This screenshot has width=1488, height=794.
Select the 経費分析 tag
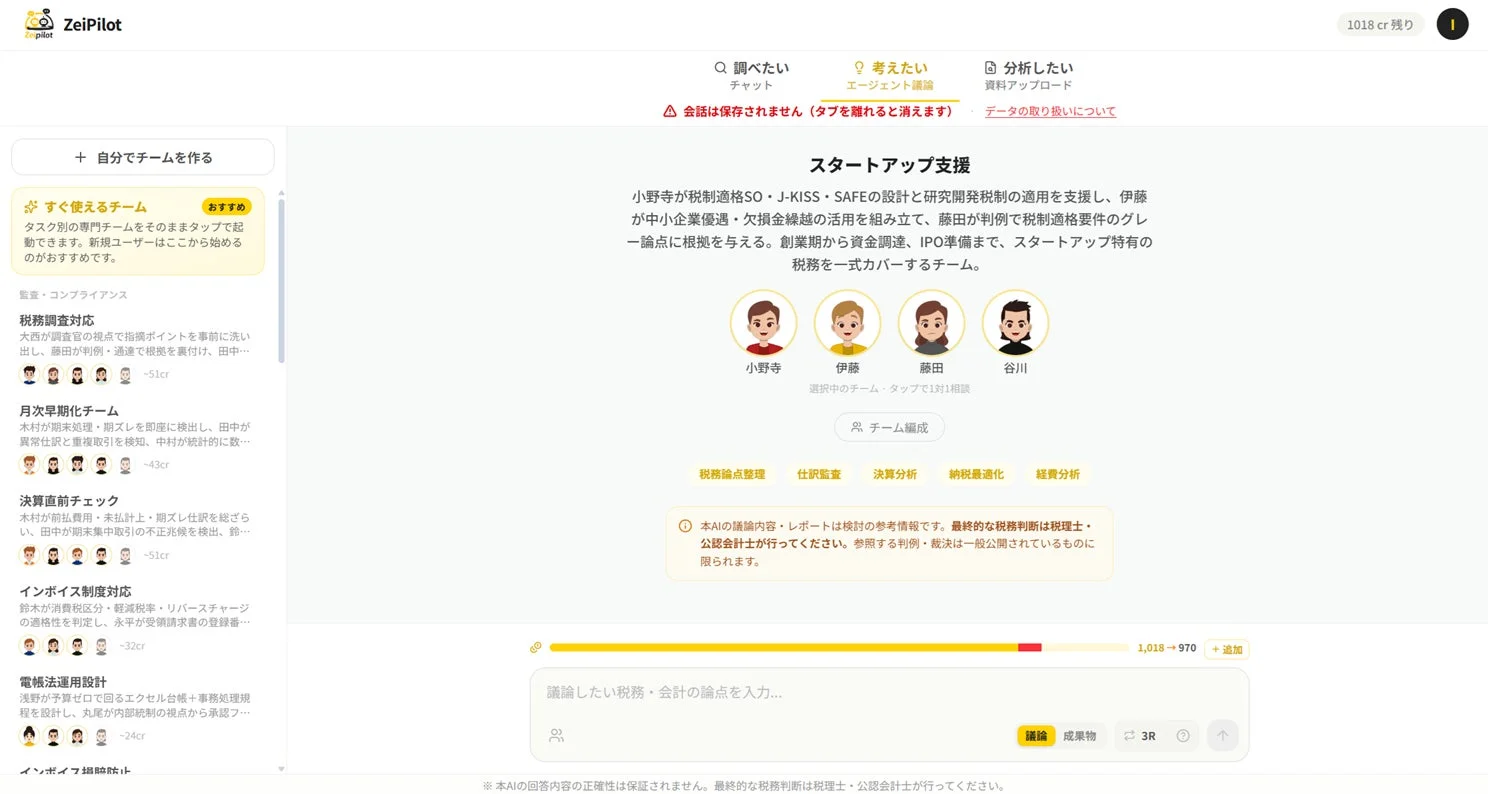click(1058, 474)
